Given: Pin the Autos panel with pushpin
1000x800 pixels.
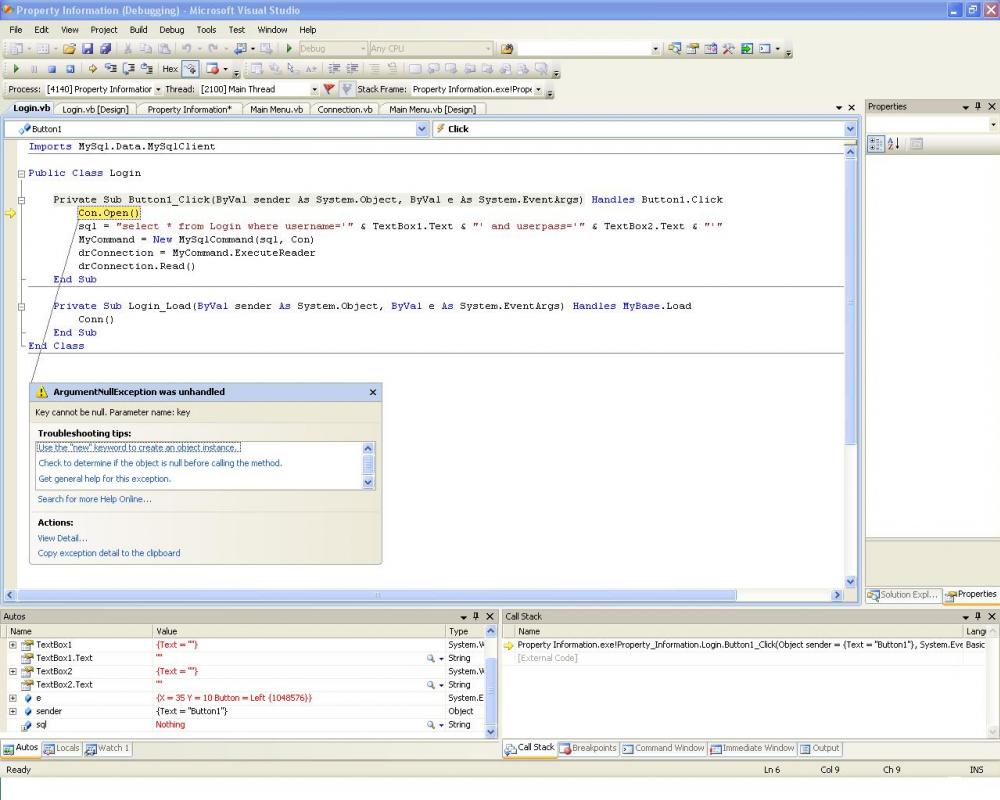Looking at the screenshot, I should click(x=476, y=616).
